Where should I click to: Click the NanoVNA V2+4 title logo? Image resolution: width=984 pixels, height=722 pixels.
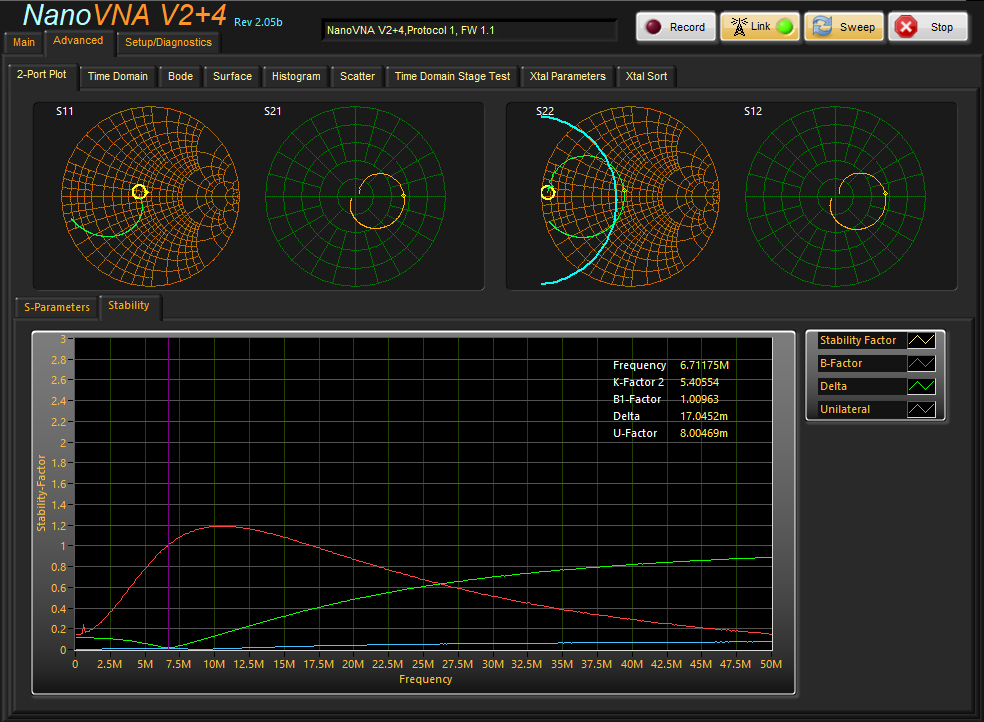click(x=124, y=15)
